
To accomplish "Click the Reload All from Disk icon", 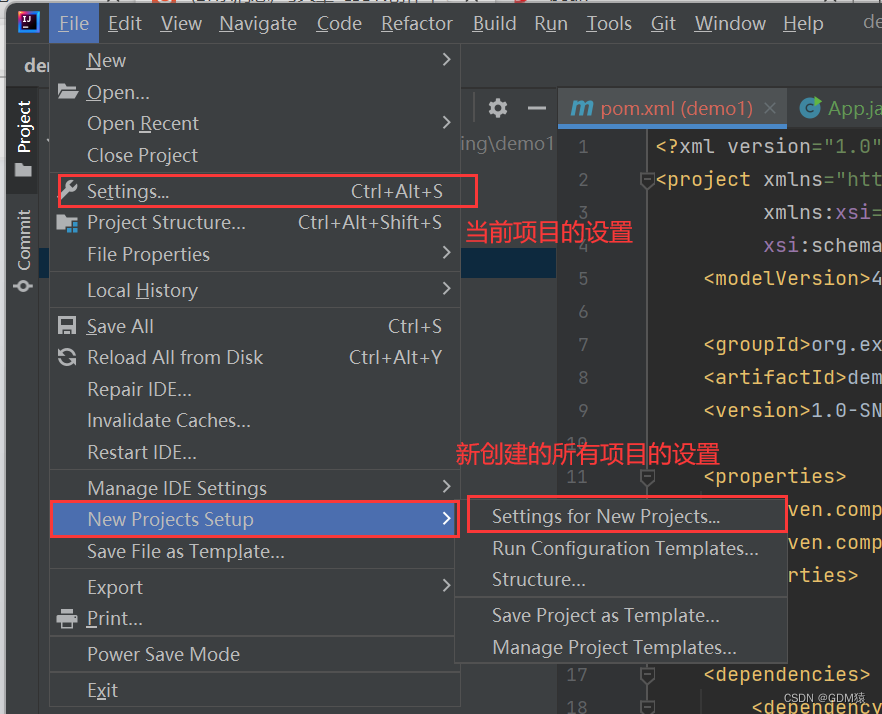I will (67, 357).
